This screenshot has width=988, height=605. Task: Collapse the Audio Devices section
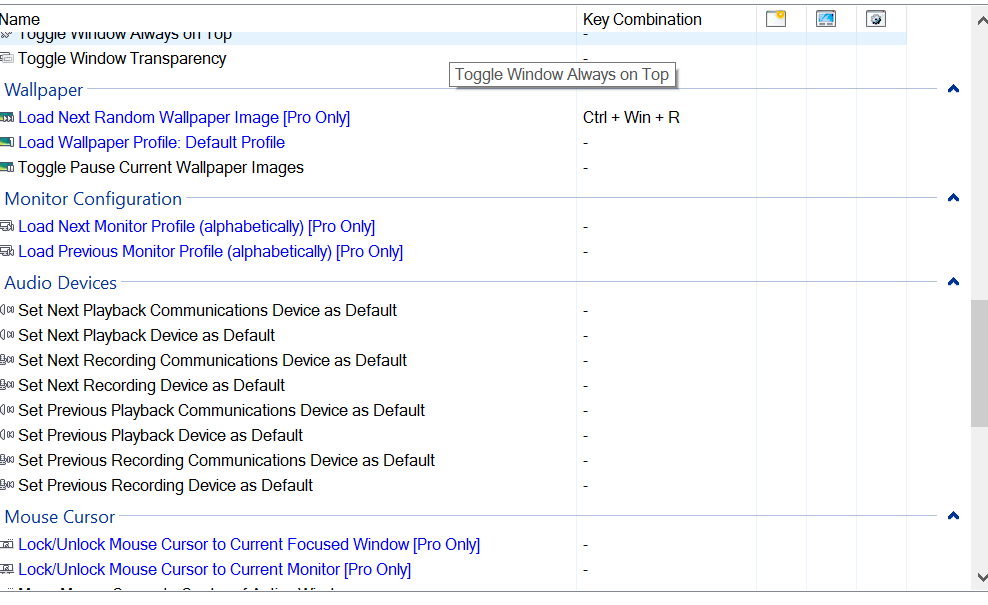click(x=953, y=281)
